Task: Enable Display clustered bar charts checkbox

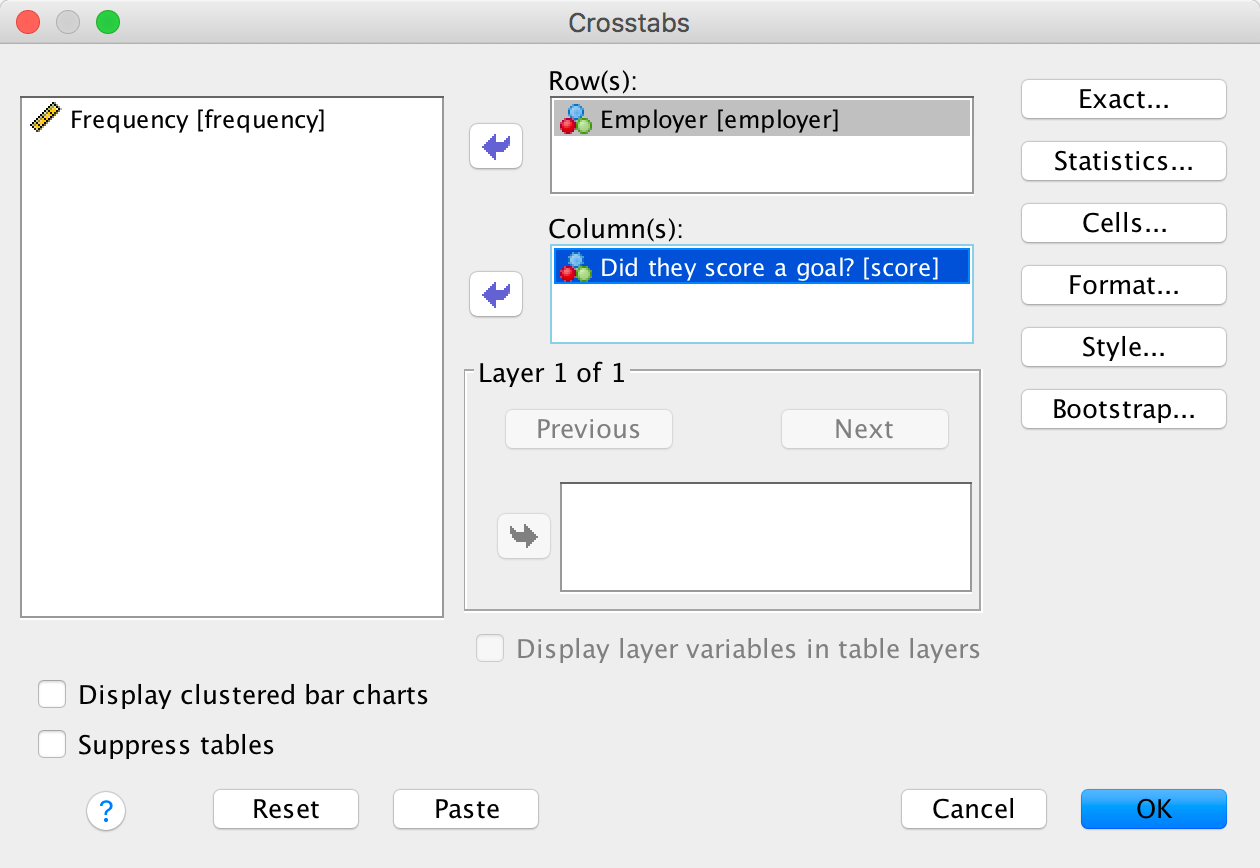Action: [52, 695]
